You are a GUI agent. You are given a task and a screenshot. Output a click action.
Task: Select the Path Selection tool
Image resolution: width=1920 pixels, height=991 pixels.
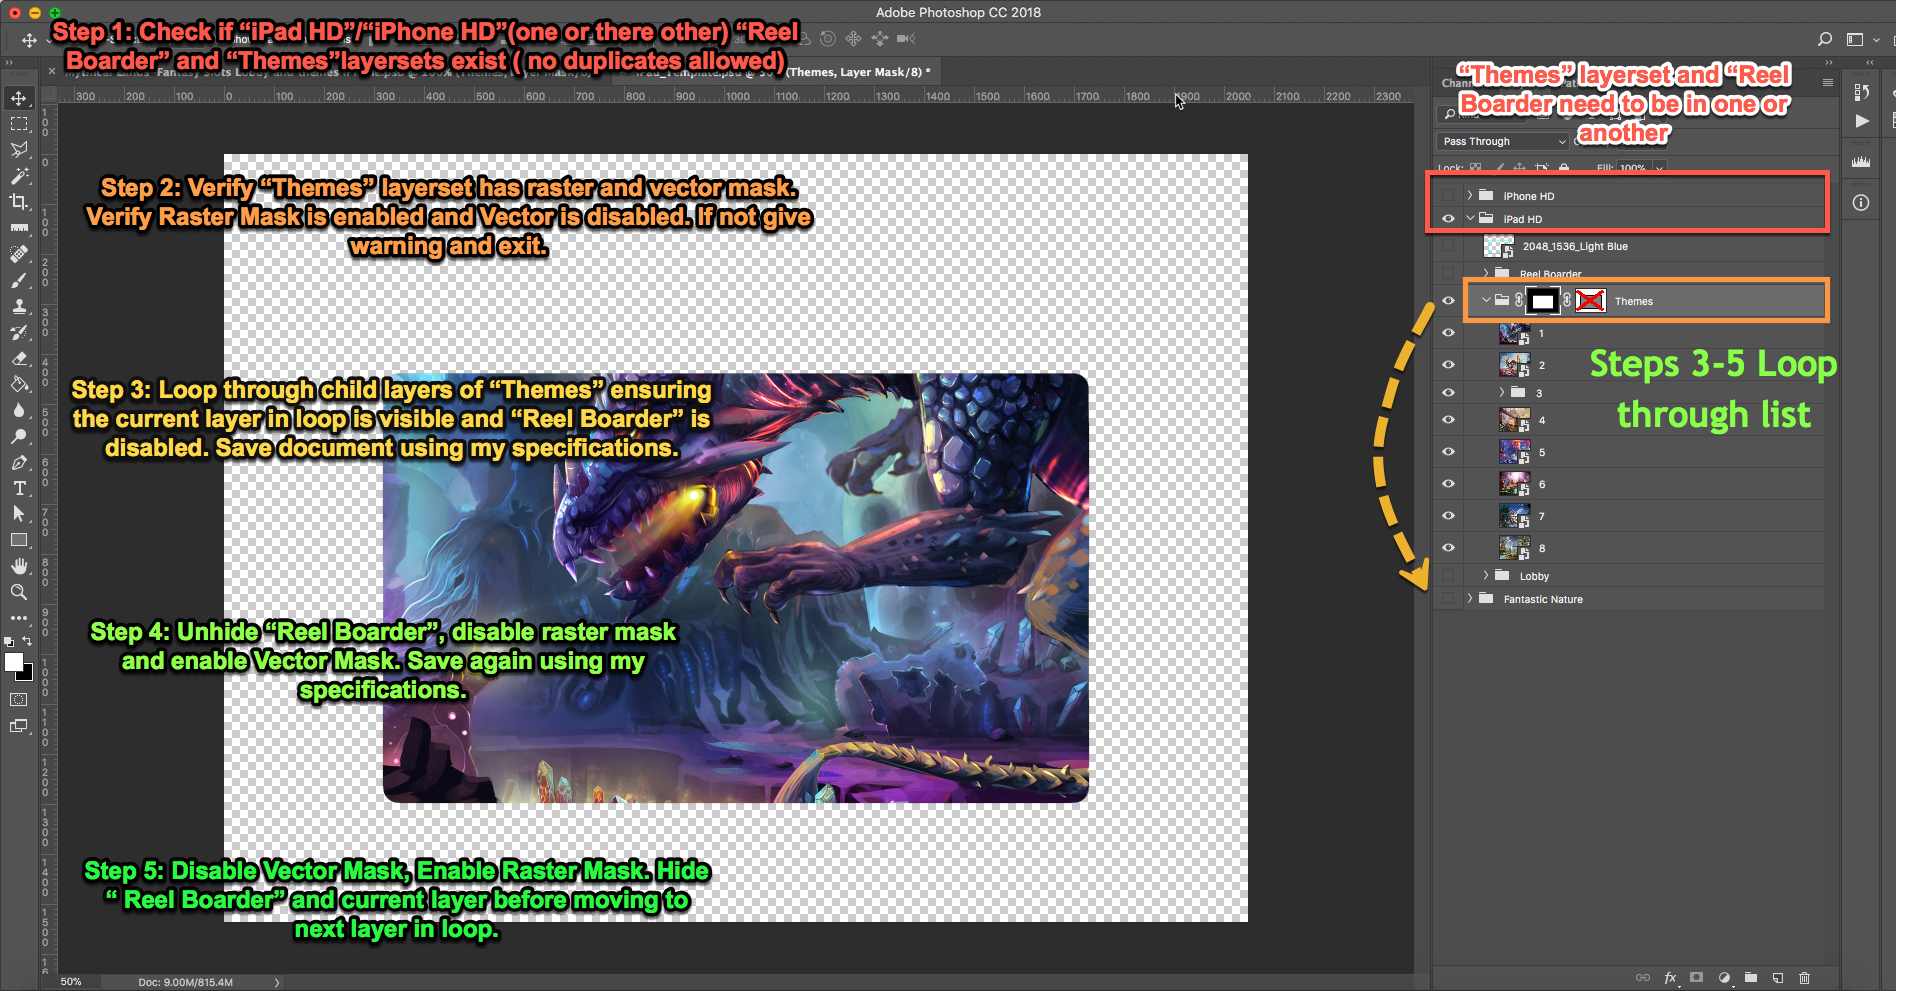click(x=19, y=514)
